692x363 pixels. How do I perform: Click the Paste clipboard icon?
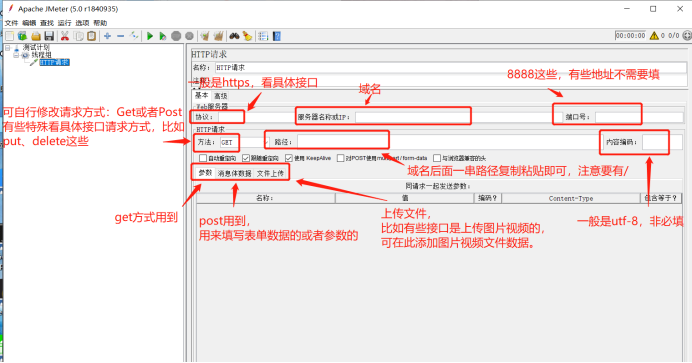91,36
